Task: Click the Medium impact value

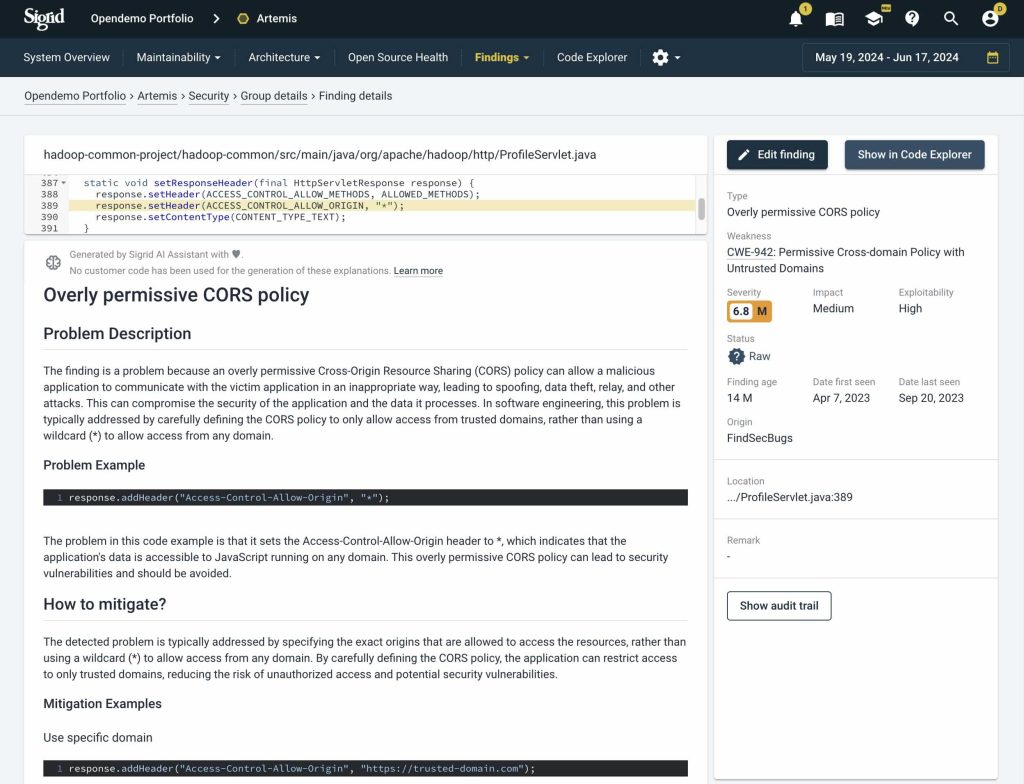Action: click(x=833, y=308)
